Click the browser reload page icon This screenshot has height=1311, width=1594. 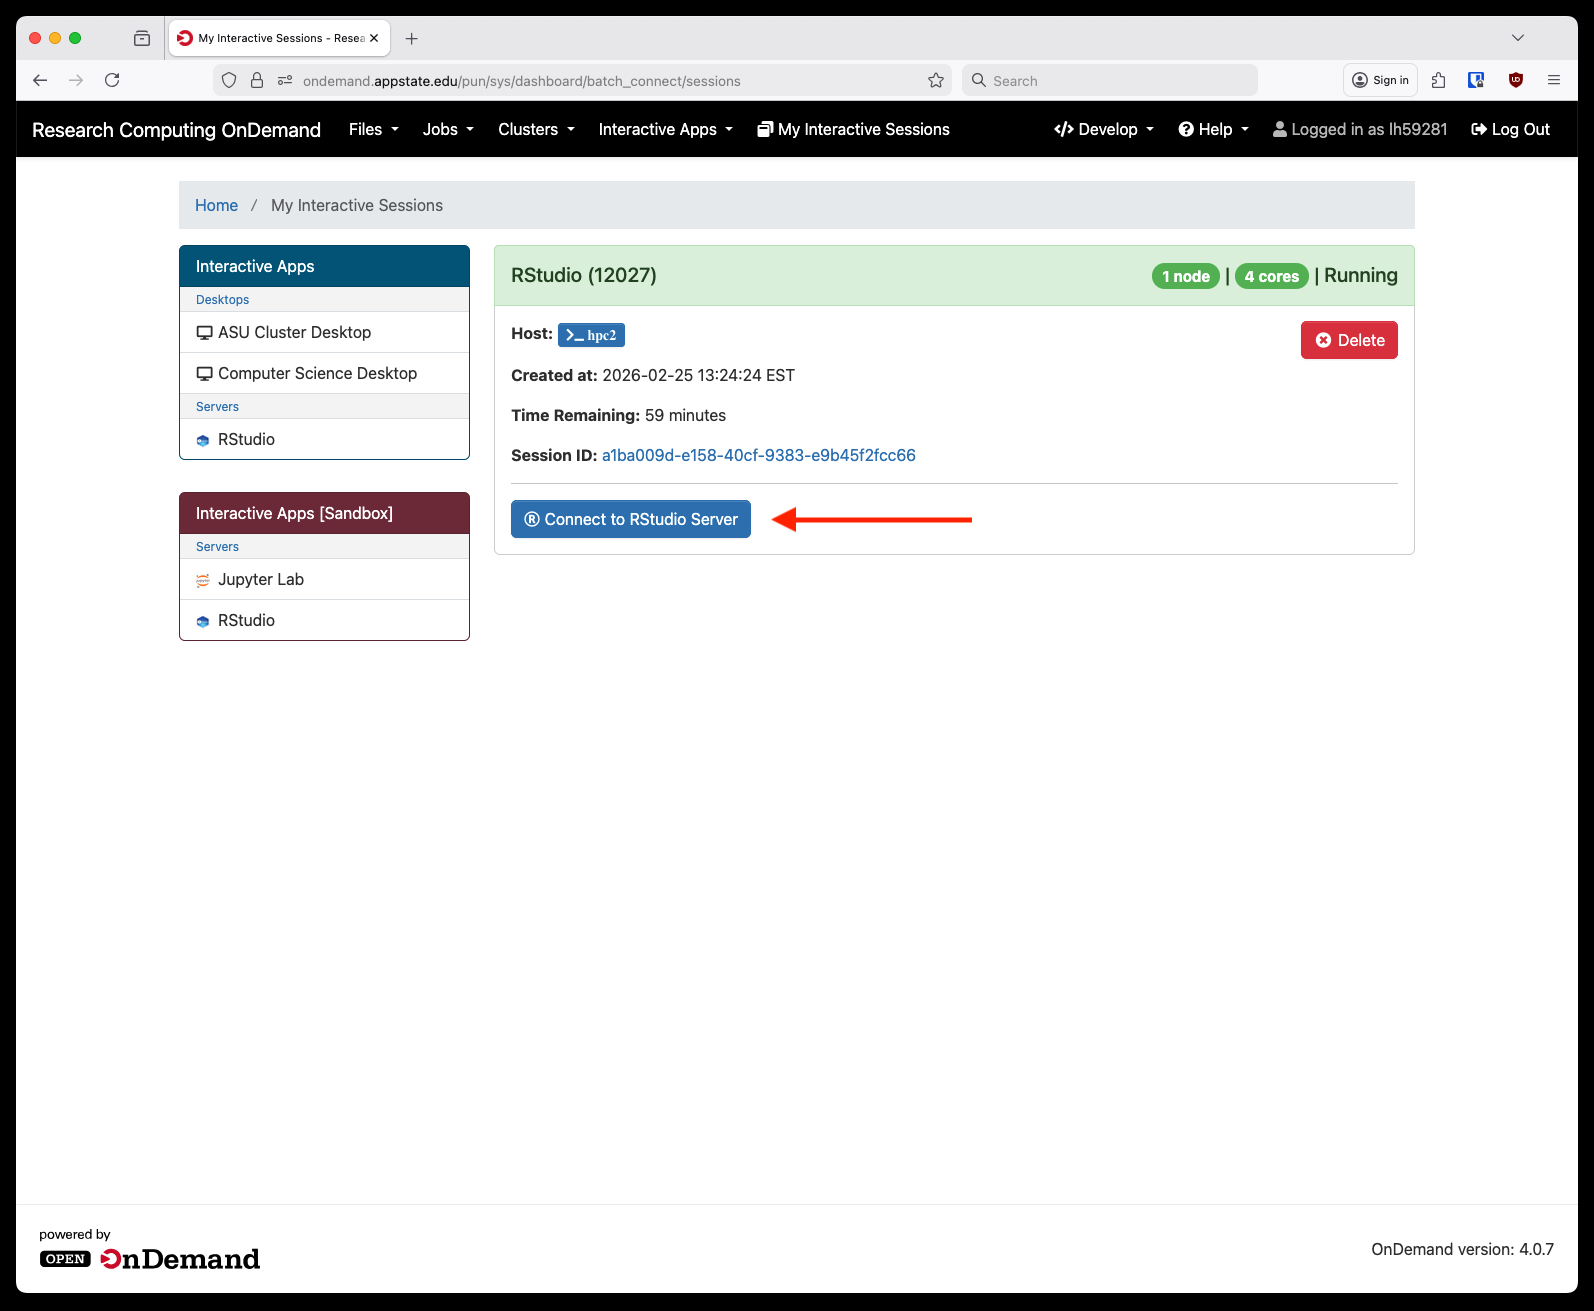(x=112, y=80)
